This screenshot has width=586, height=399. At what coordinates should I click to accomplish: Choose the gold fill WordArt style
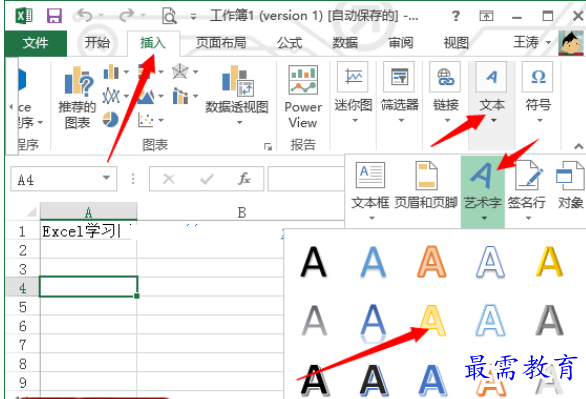coord(549,262)
